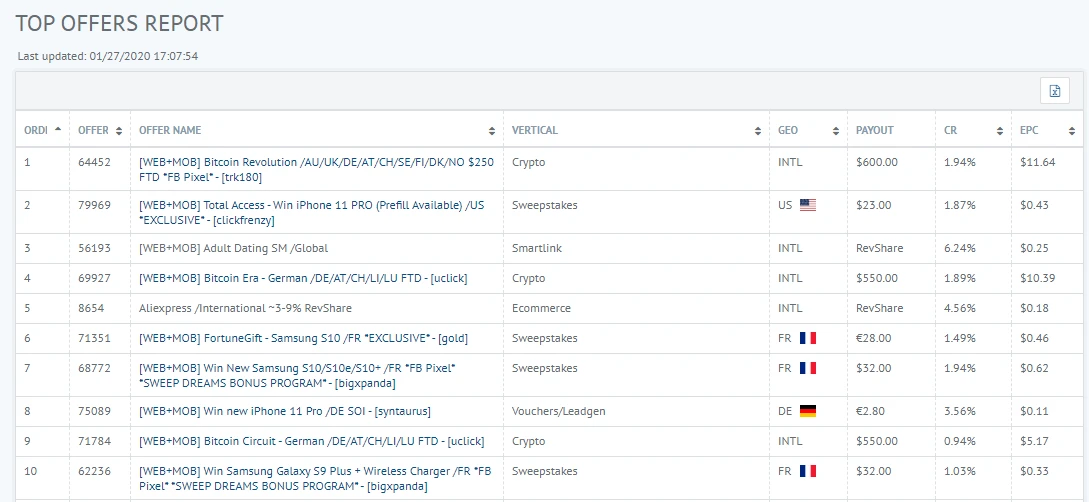
Task: Select offer ID 56193
Action: point(94,248)
